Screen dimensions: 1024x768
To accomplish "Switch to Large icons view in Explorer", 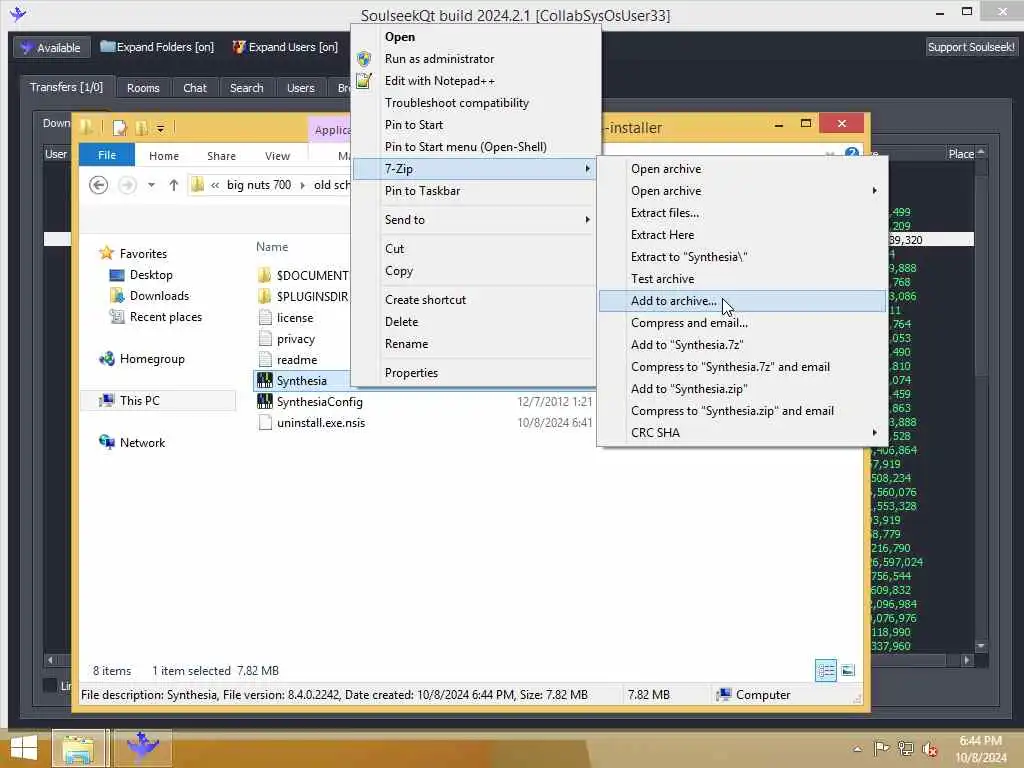I will [848, 671].
